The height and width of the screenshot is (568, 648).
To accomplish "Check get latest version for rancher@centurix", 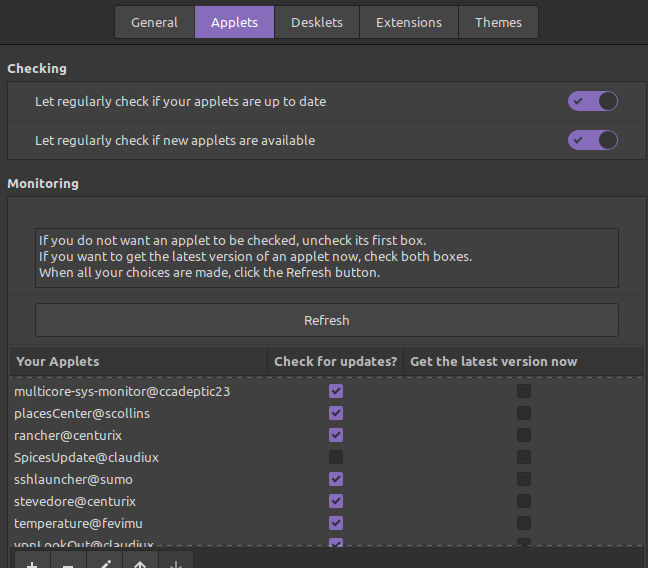I will click(x=524, y=435).
